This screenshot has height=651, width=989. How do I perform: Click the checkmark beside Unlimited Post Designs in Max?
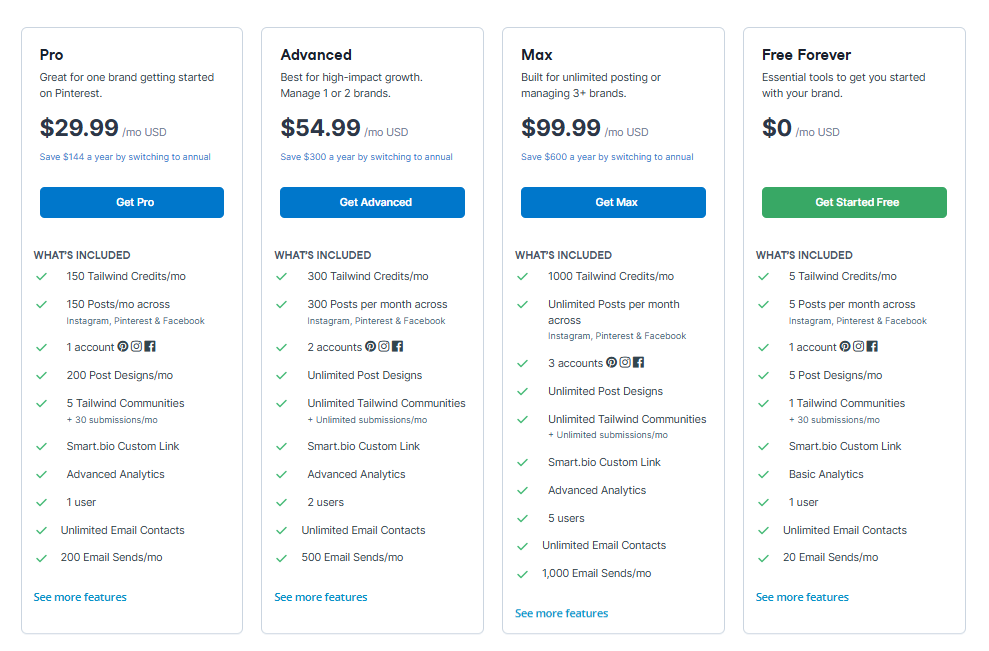click(522, 390)
